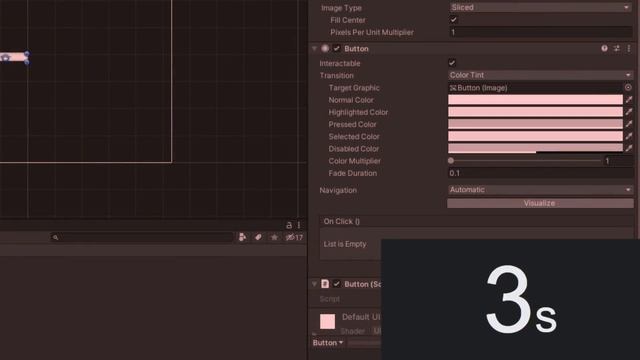Open Target Graphic object picker circle

628,87
